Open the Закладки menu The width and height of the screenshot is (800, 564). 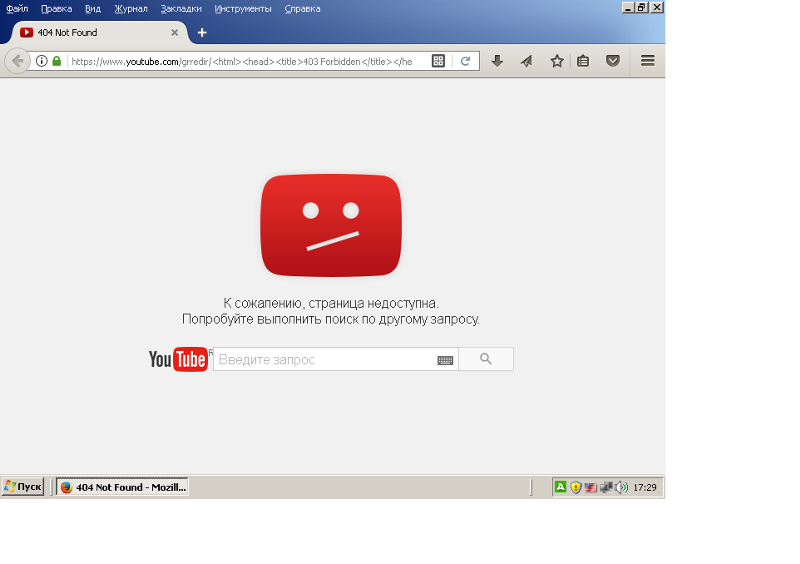(181, 9)
